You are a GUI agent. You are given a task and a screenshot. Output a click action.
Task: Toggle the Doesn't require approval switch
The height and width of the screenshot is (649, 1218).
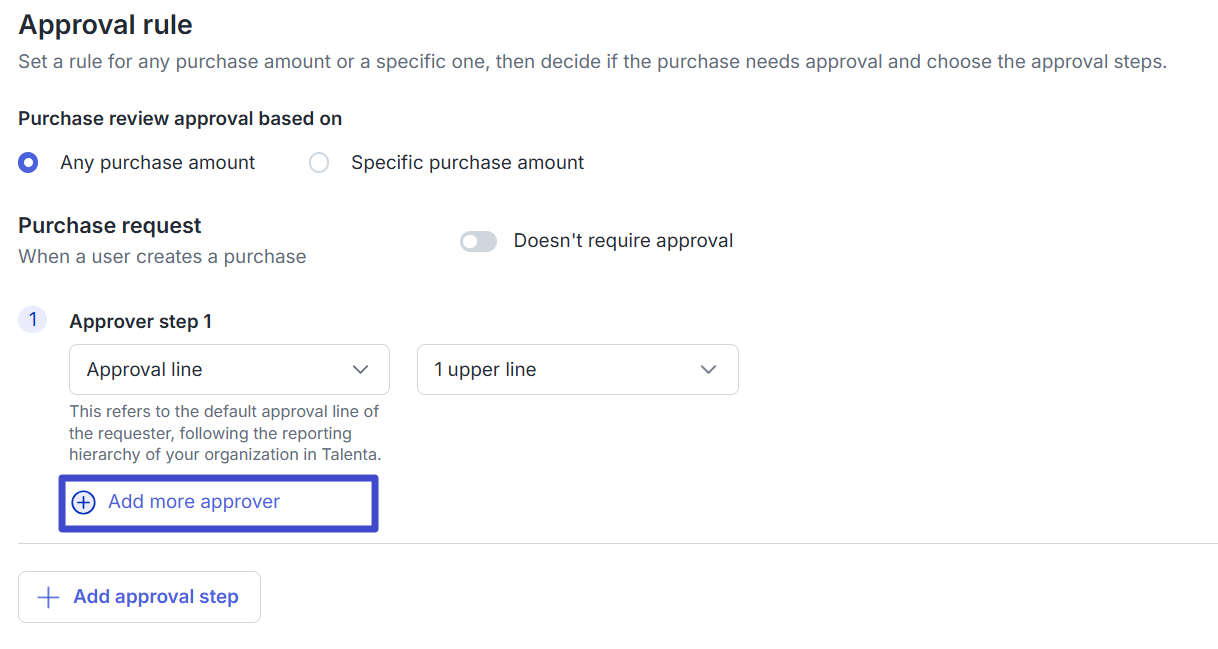[x=478, y=241]
